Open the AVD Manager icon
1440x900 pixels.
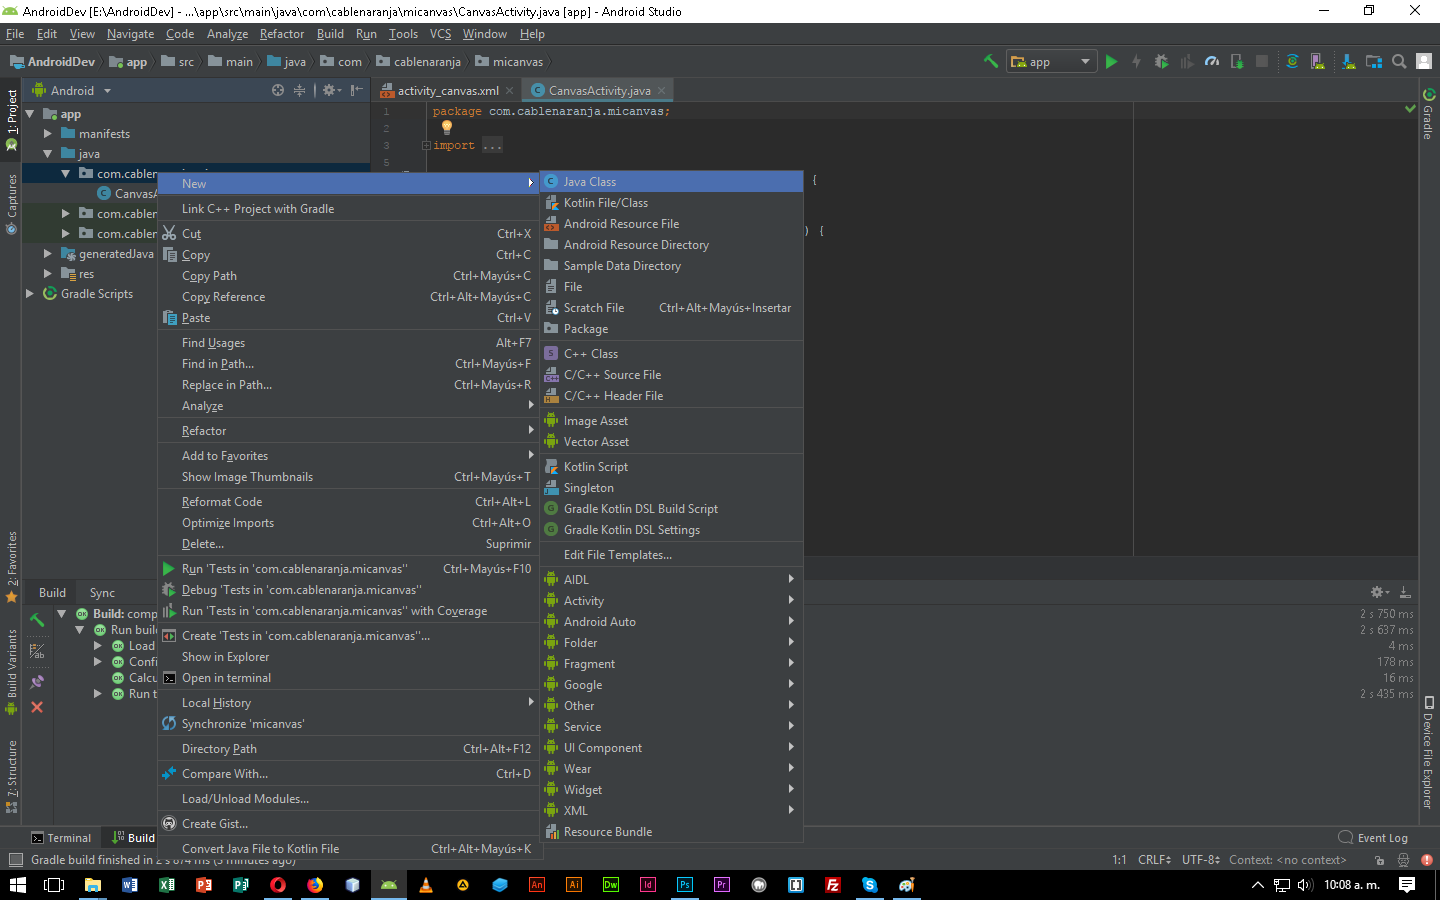pos(1317,61)
